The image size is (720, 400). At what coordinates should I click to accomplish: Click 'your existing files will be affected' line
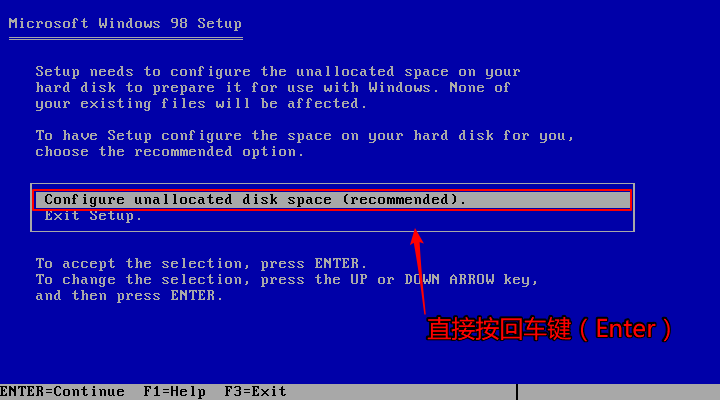(201, 104)
